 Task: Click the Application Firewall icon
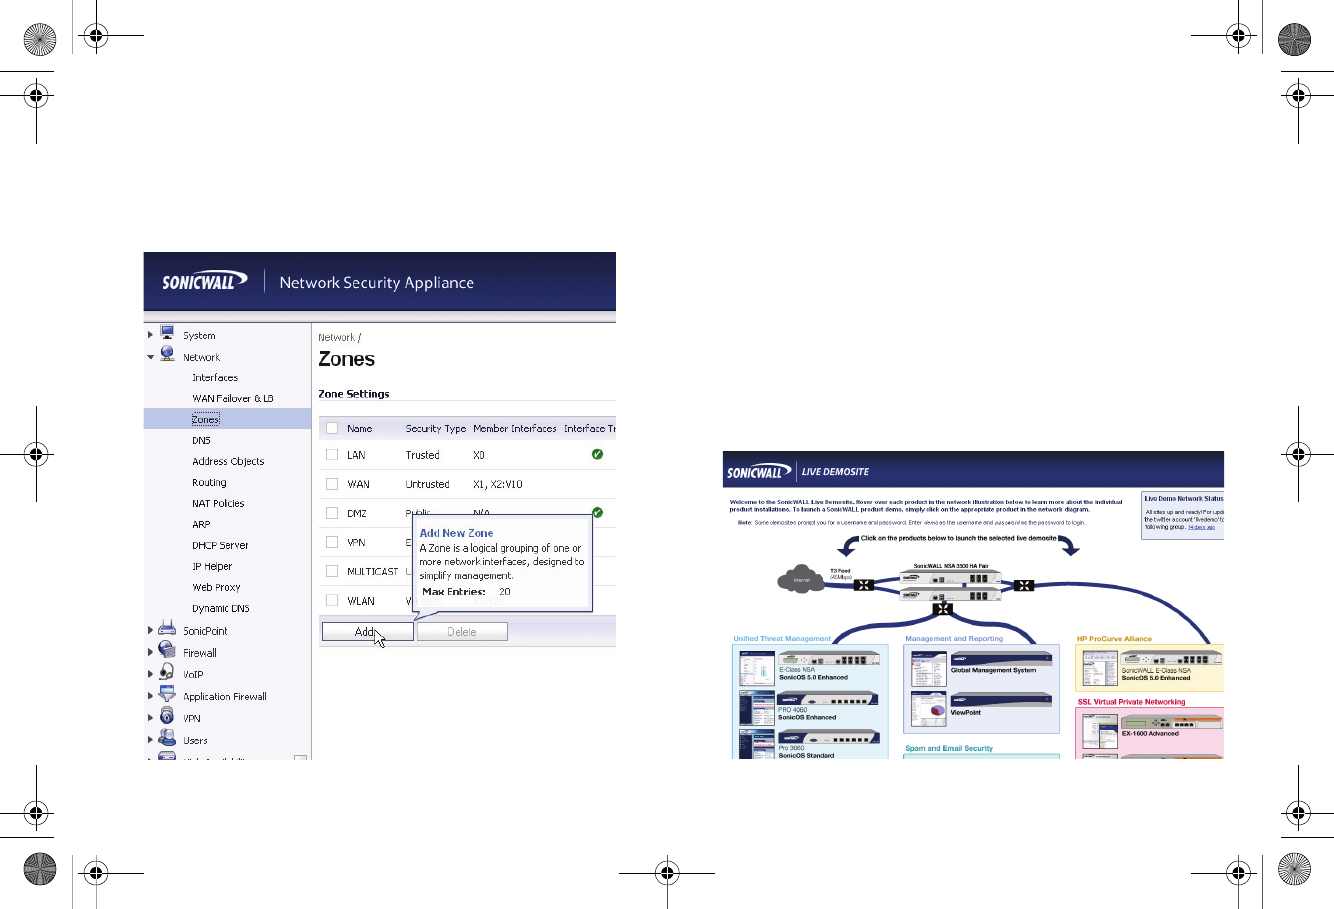tap(167, 695)
